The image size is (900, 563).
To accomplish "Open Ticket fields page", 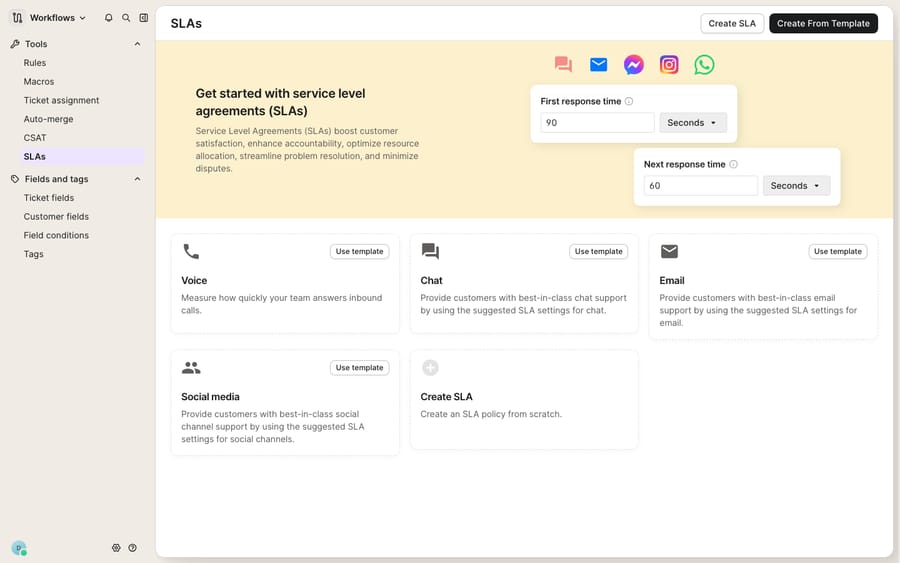I will [49, 198].
